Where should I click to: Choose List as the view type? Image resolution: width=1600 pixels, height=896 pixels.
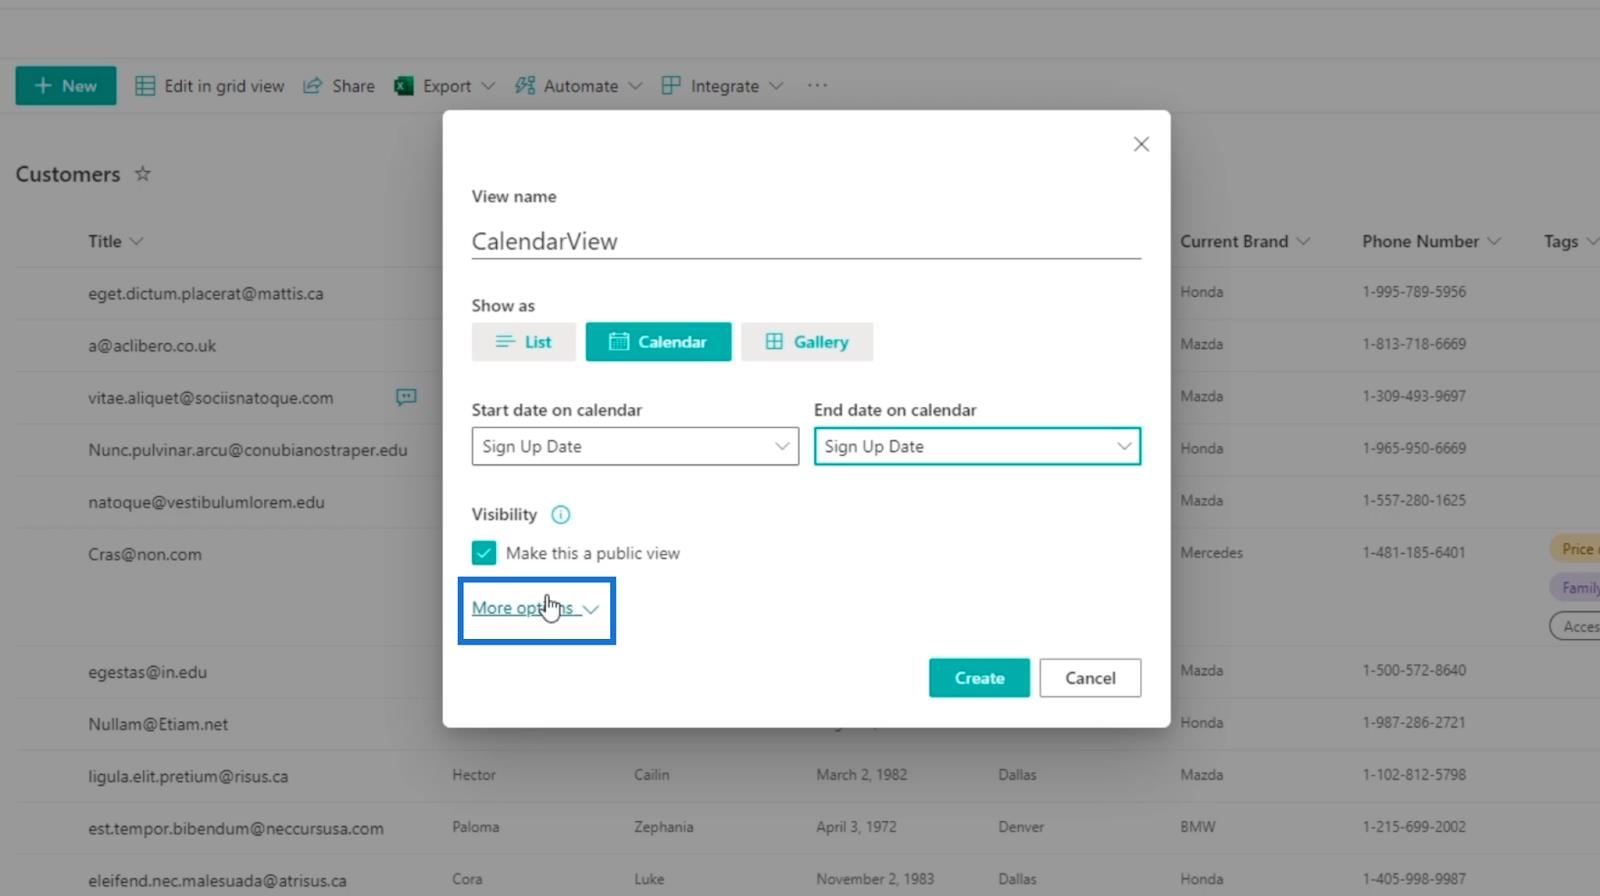point(523,342)
